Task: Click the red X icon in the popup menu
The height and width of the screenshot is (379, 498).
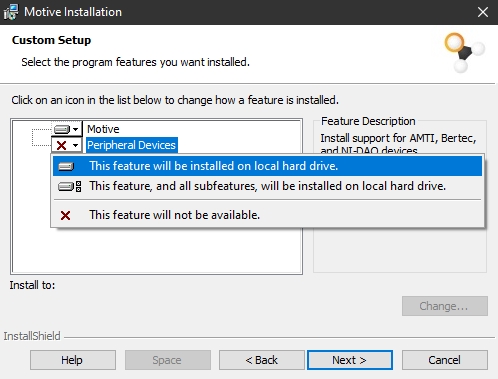Action: (65, 215)
